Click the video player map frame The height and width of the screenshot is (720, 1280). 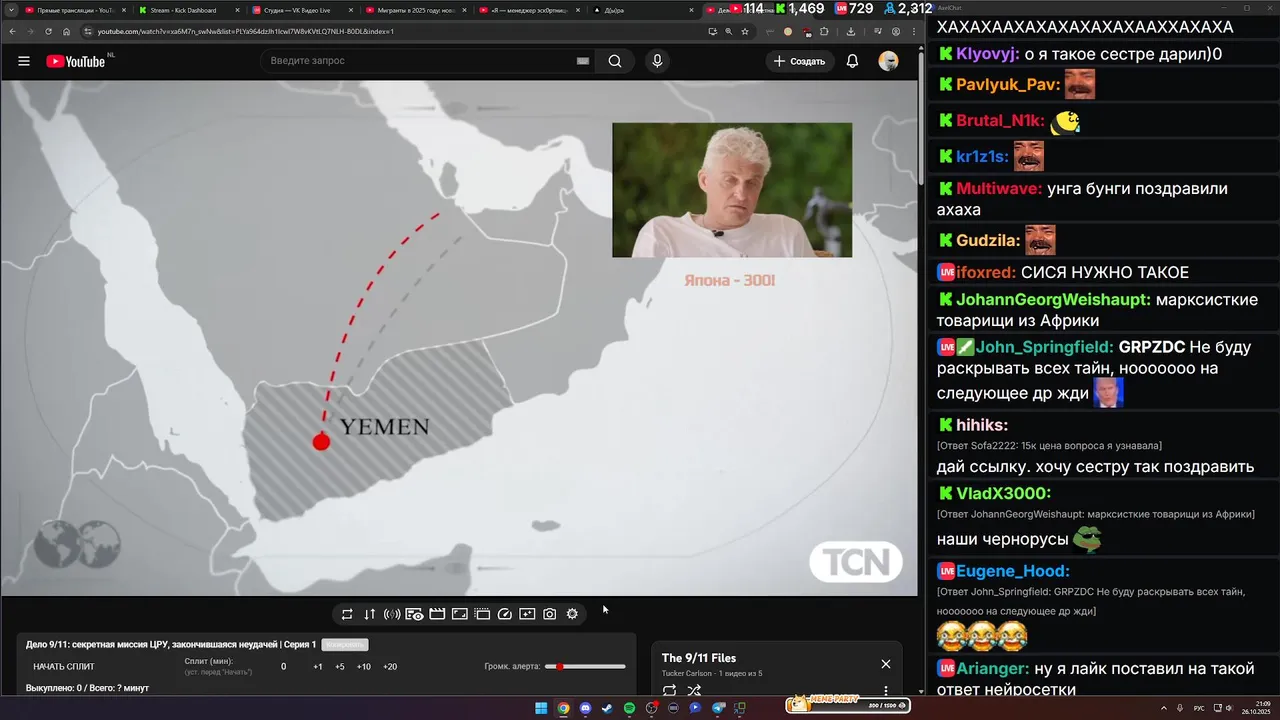[x=459, y=338]
